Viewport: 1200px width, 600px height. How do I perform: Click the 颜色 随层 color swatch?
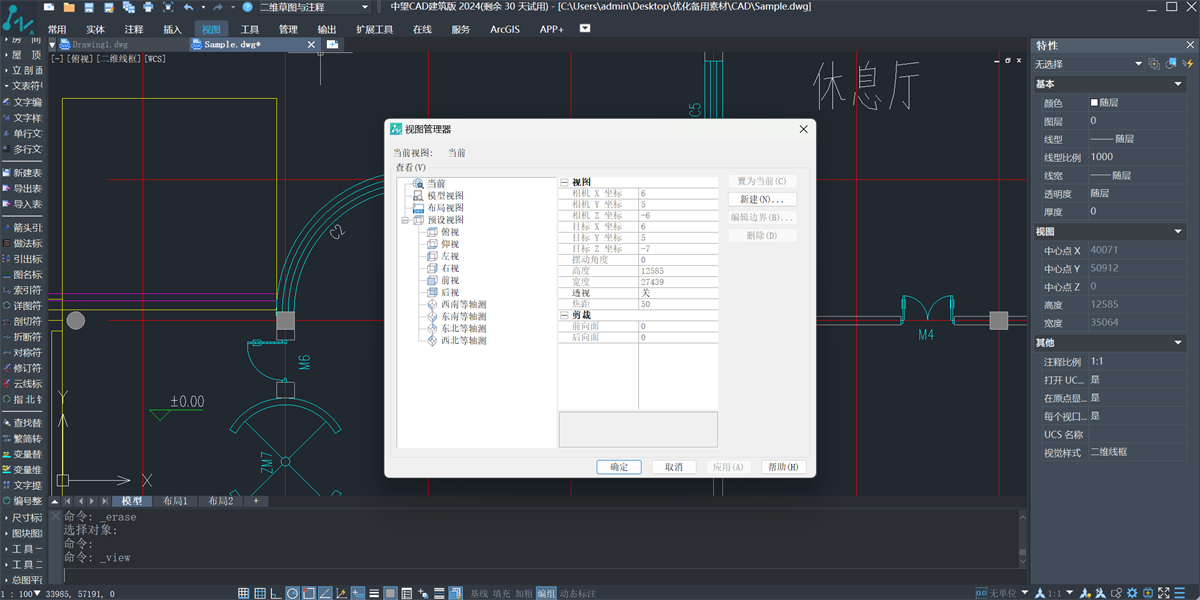(1094, 103)
